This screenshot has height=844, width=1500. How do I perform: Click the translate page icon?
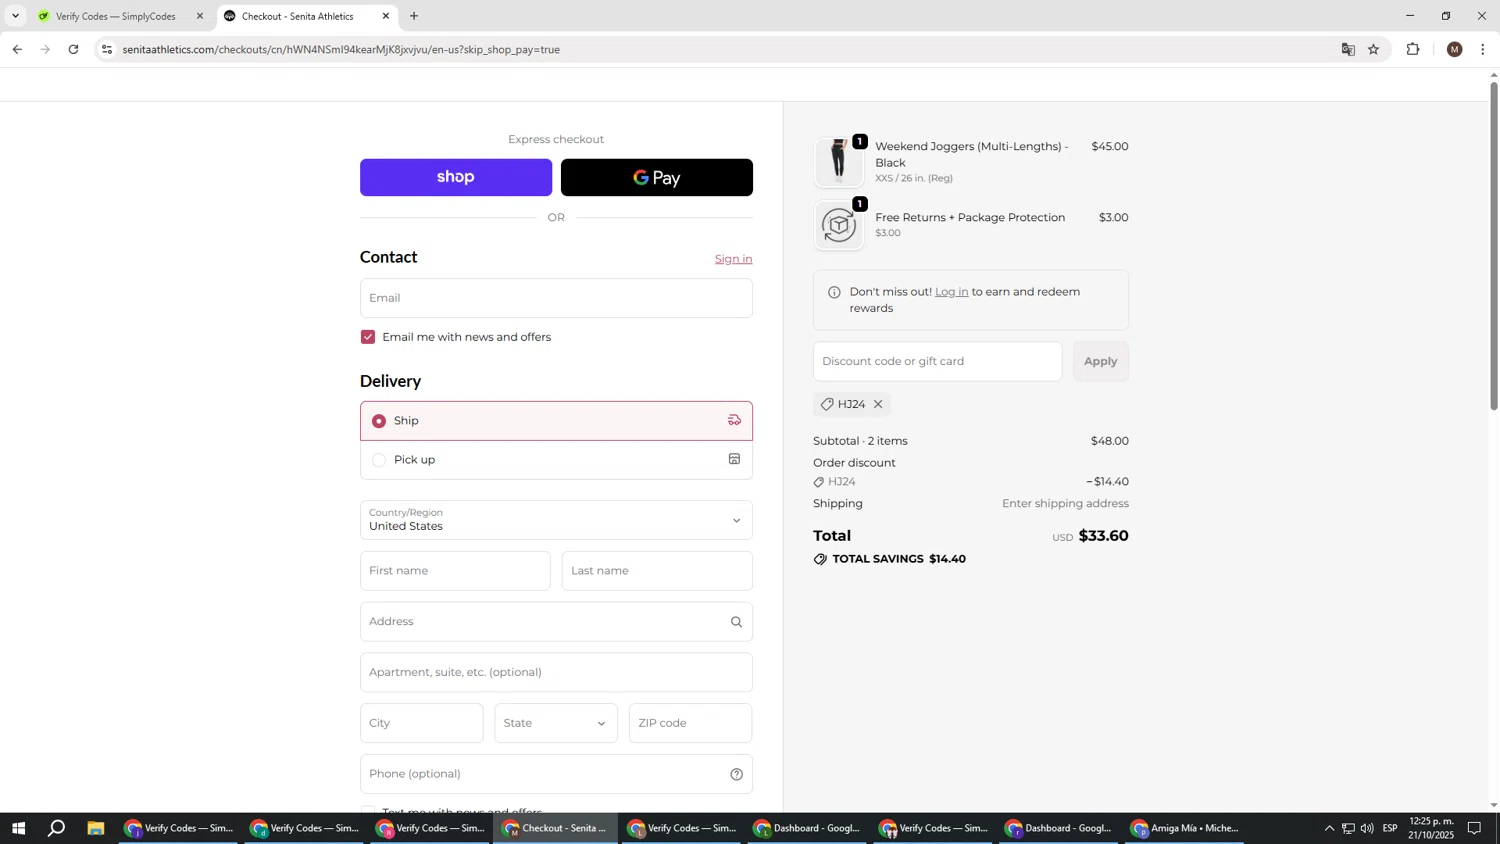(x=1348, y=49)
